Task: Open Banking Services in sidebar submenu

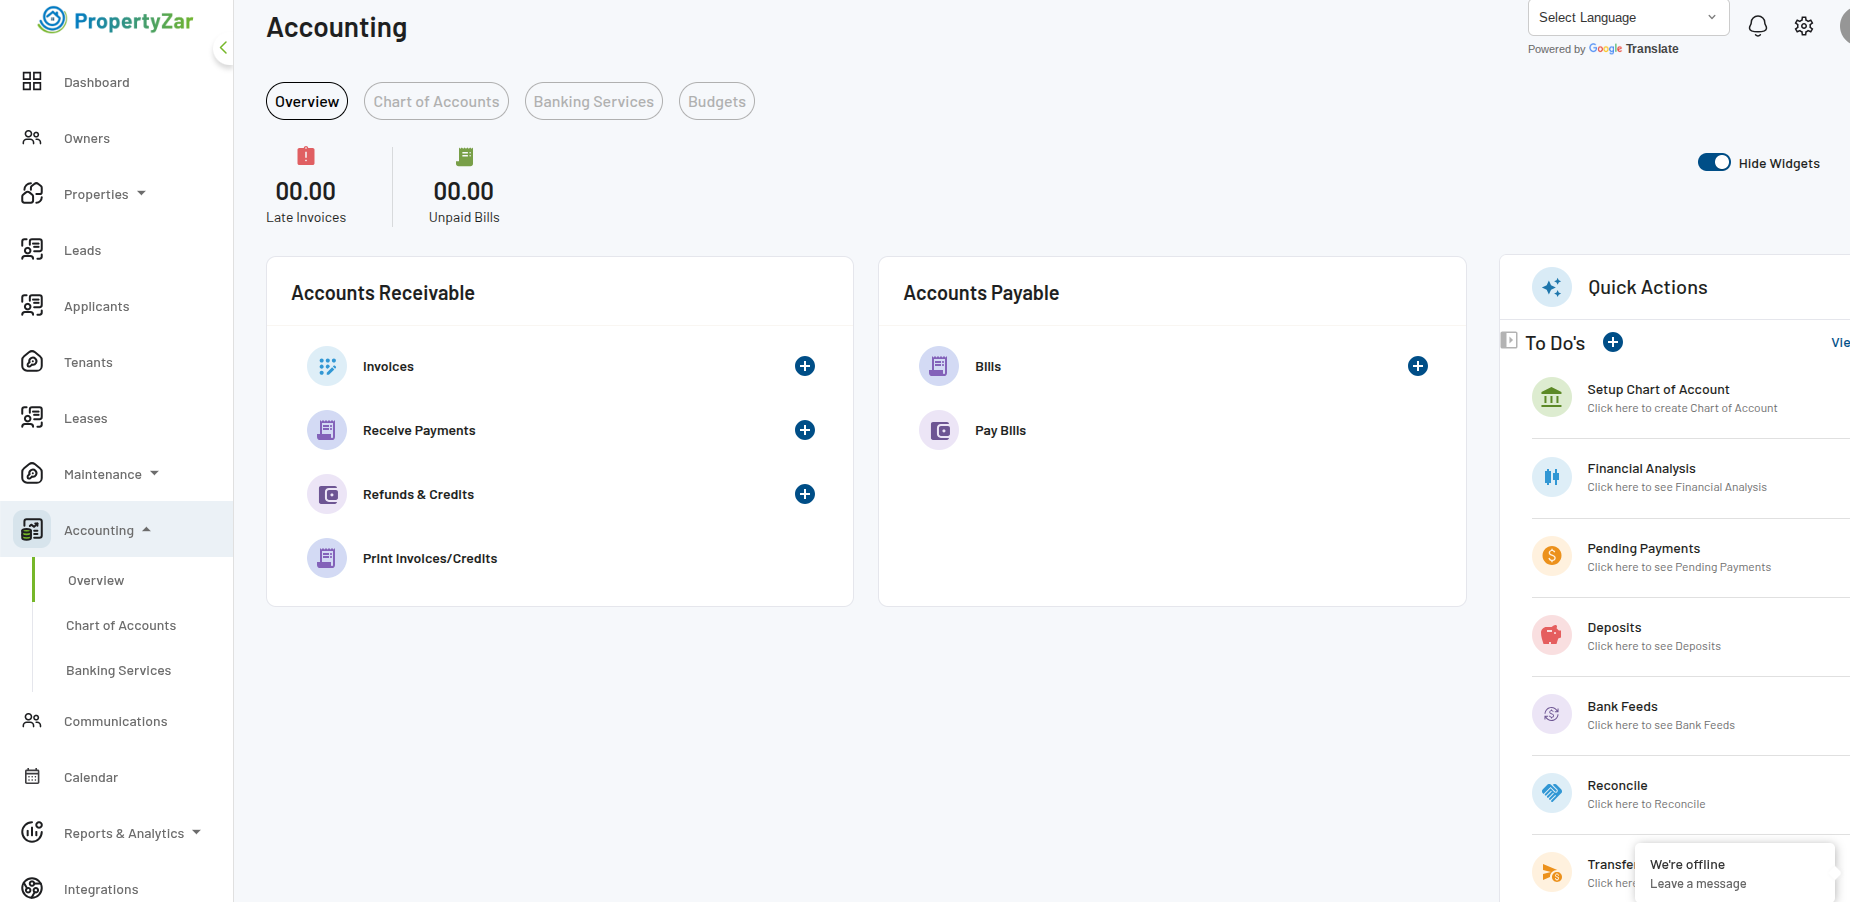Action: [118, 671]
